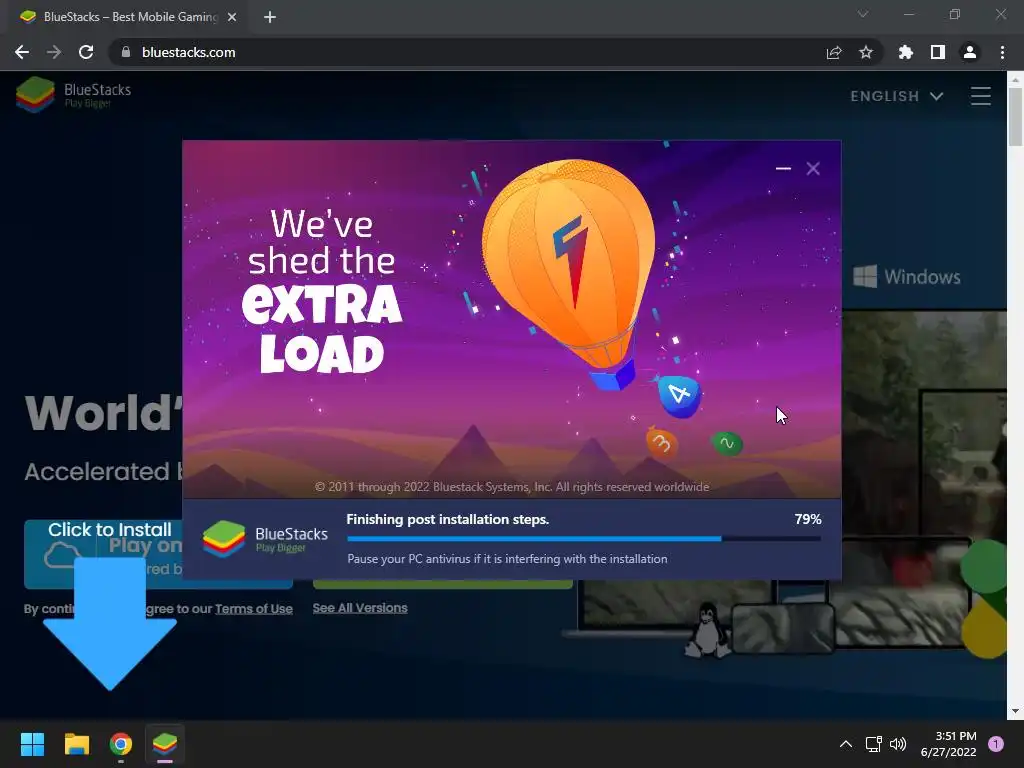Open a new browser tab

[270, 17]
